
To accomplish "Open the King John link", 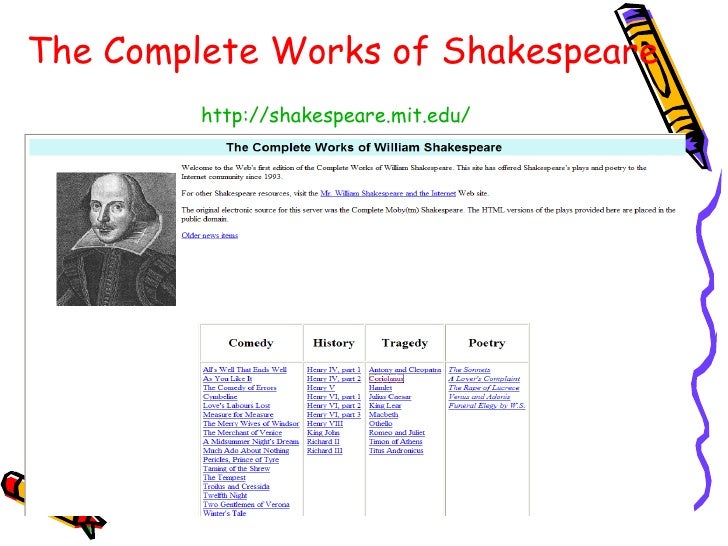I will coord(323,432).
